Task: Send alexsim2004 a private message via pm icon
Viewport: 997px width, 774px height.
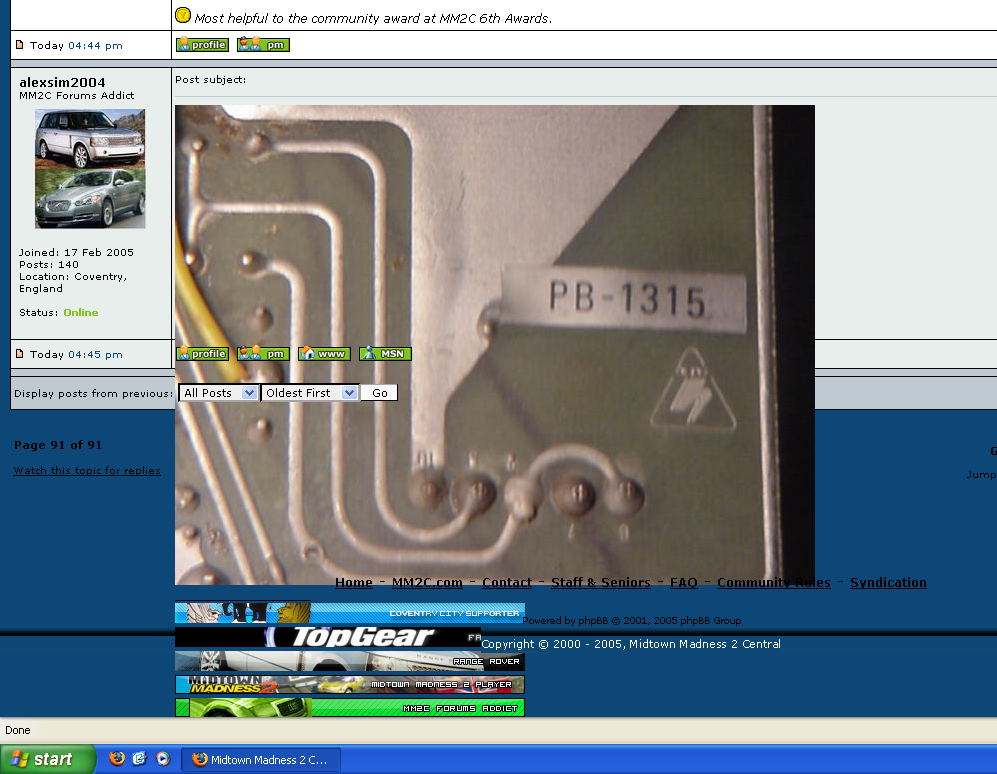Action: [x=263, y=354]
